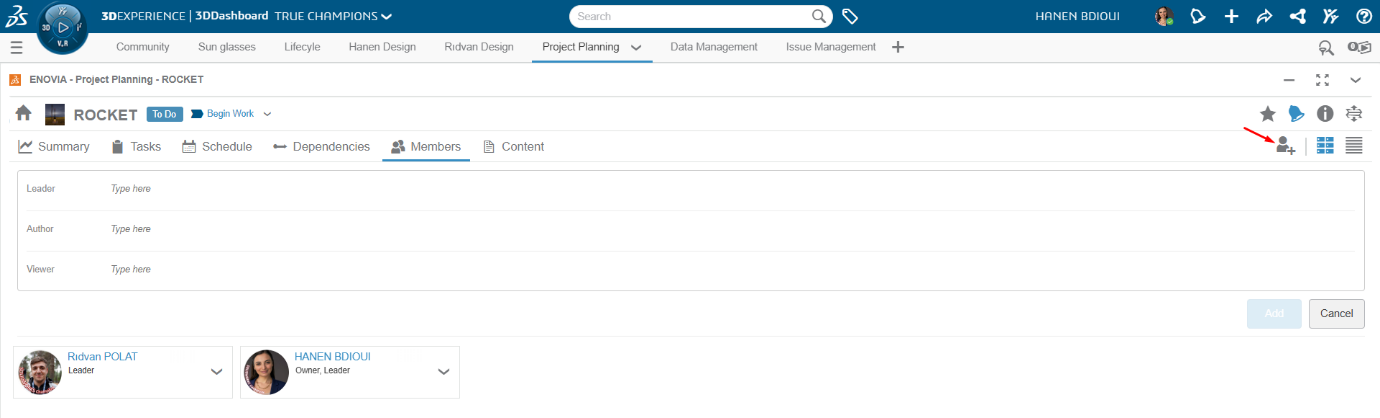Toggle project subscription bell icon
Image resolution: width=1380 pixels, height=418 pixels.
[x=1296, y=114]
